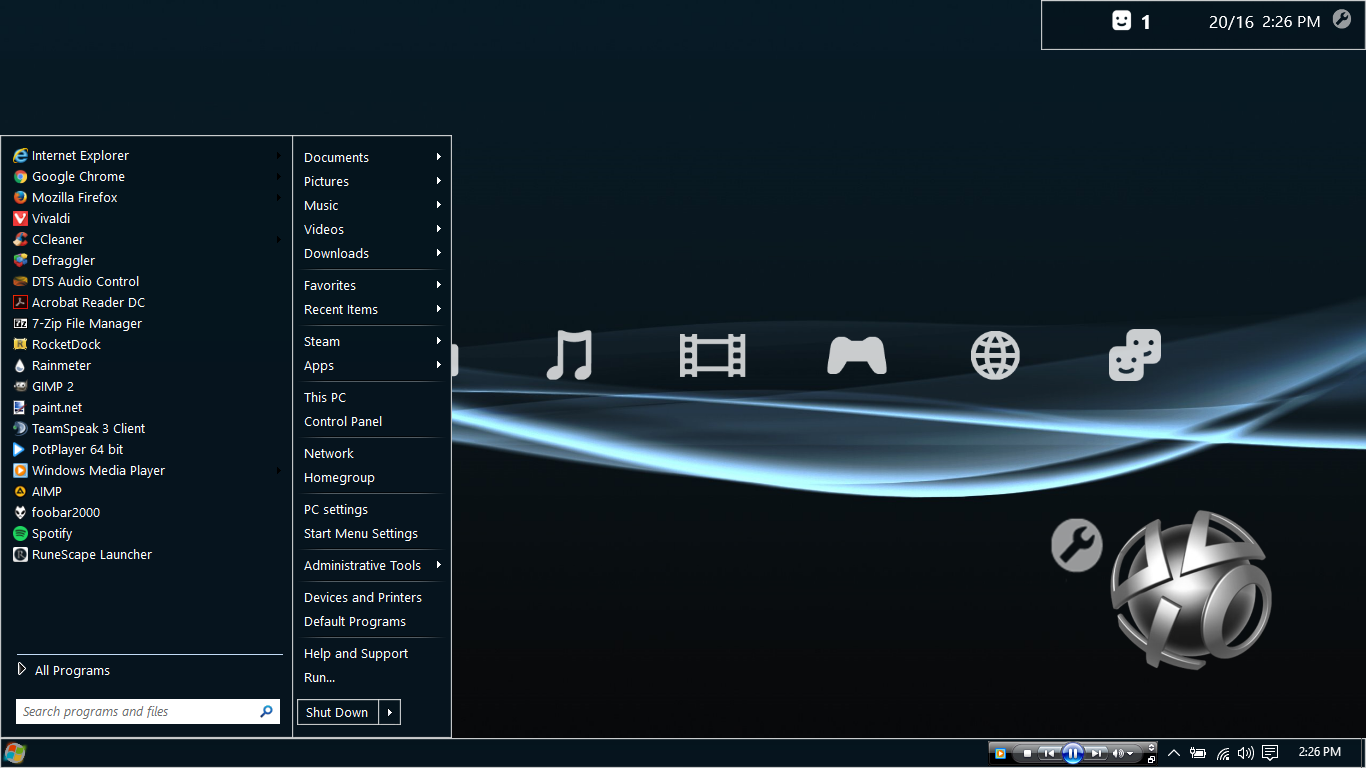Click the music note icon on desktop

569,355
